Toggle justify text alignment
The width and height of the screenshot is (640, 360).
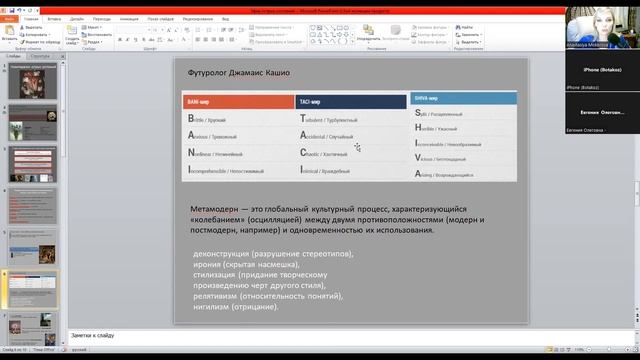click(221, 40)
